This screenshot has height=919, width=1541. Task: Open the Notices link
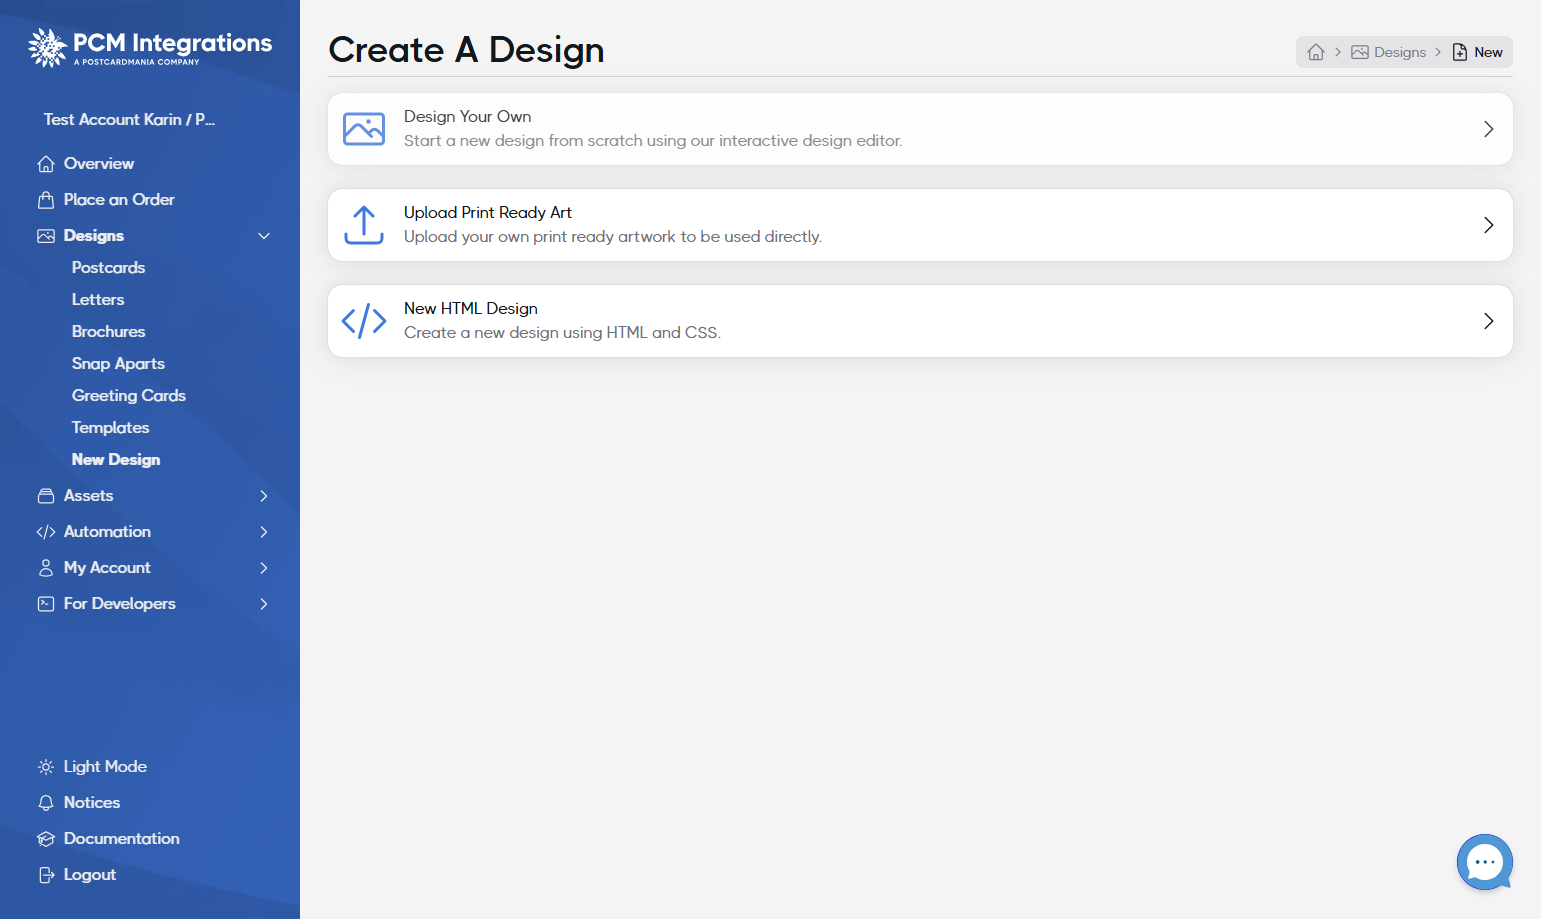click(92, 803)
